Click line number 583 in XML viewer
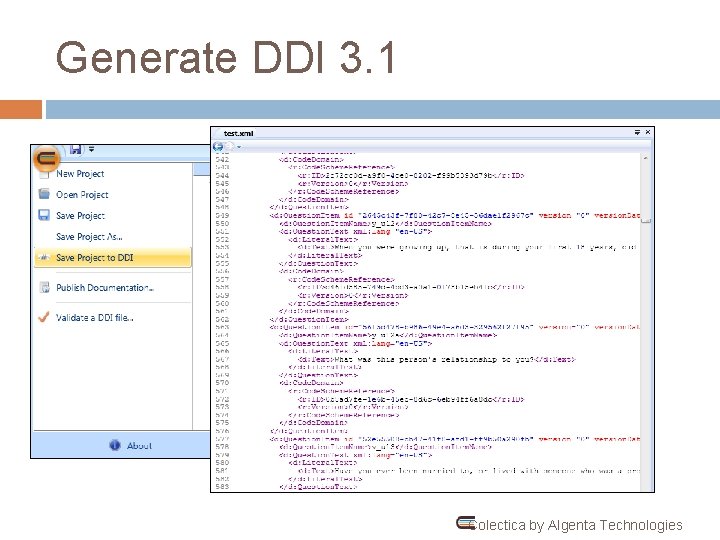This screenshot has height=540, width=720. [222, 487]
